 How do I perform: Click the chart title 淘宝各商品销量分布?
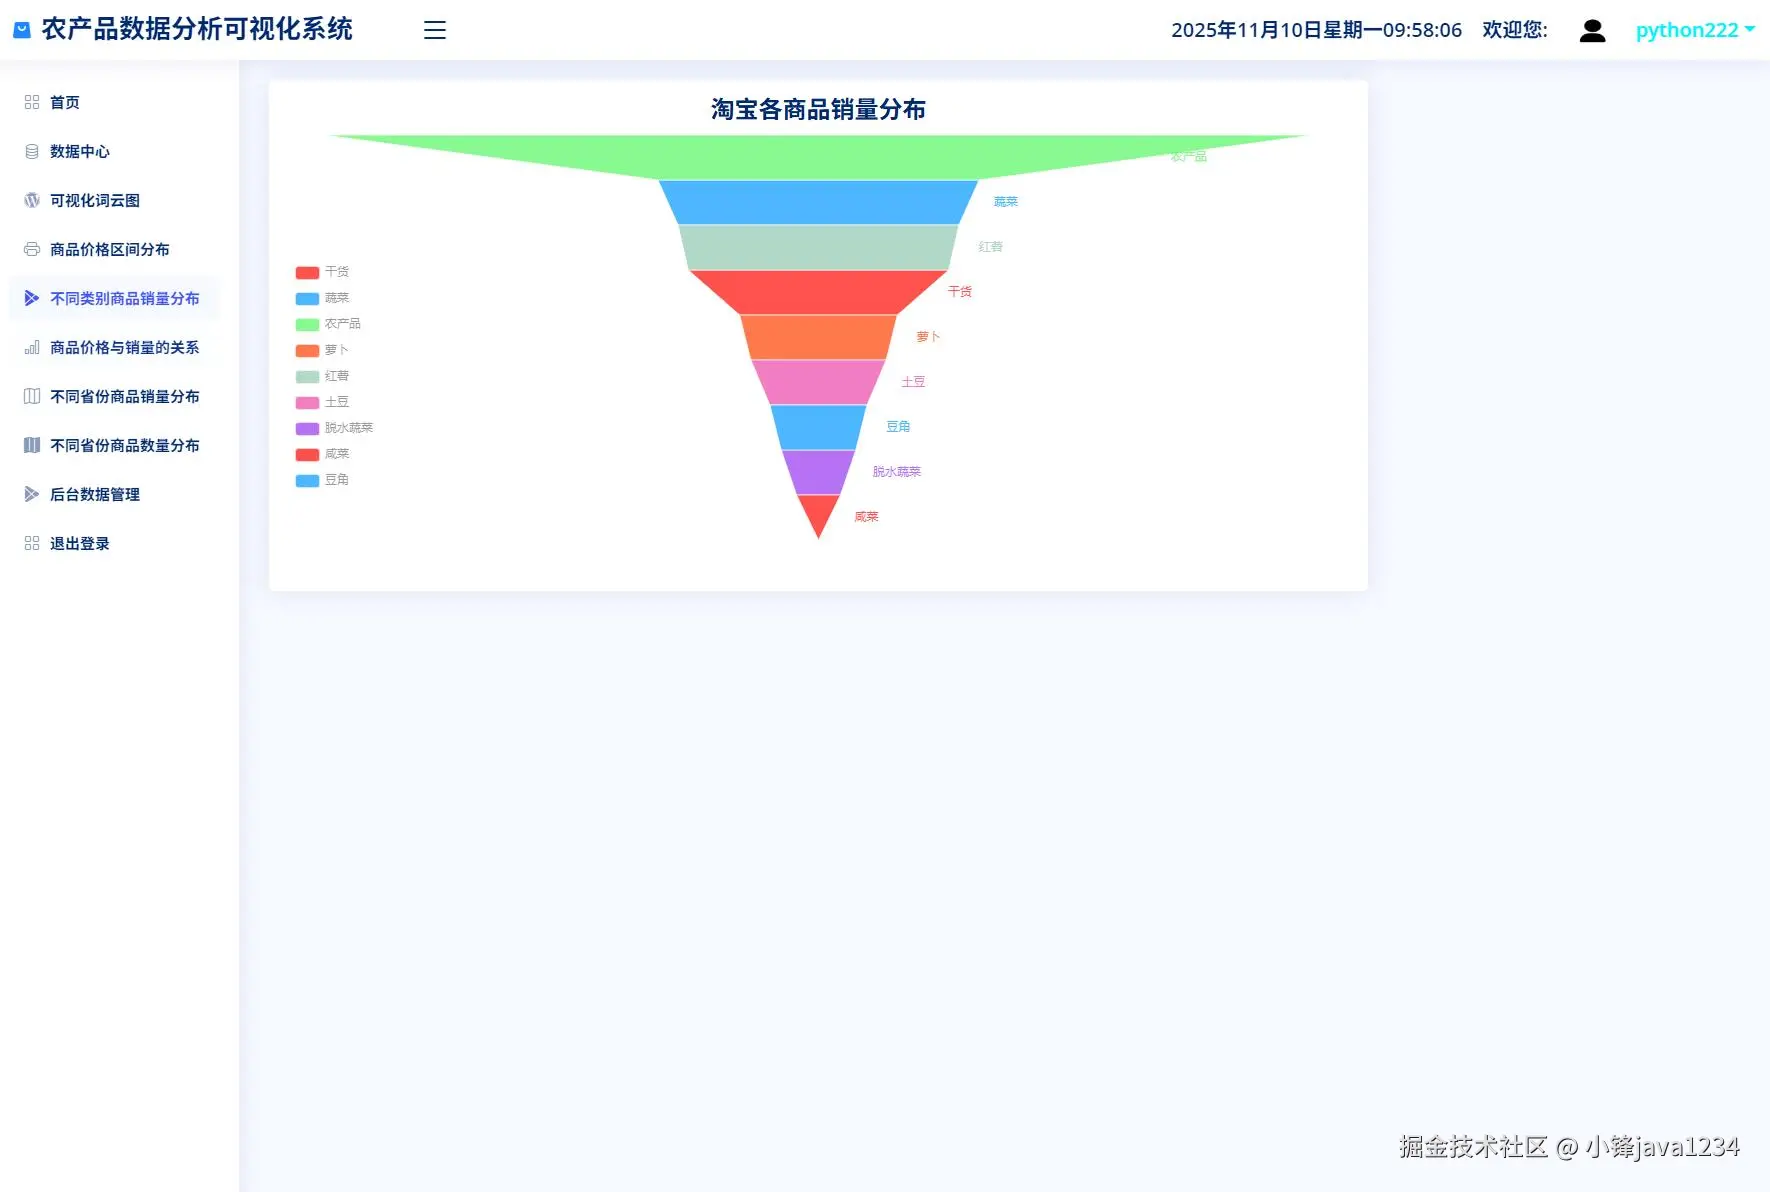point(818,109)
